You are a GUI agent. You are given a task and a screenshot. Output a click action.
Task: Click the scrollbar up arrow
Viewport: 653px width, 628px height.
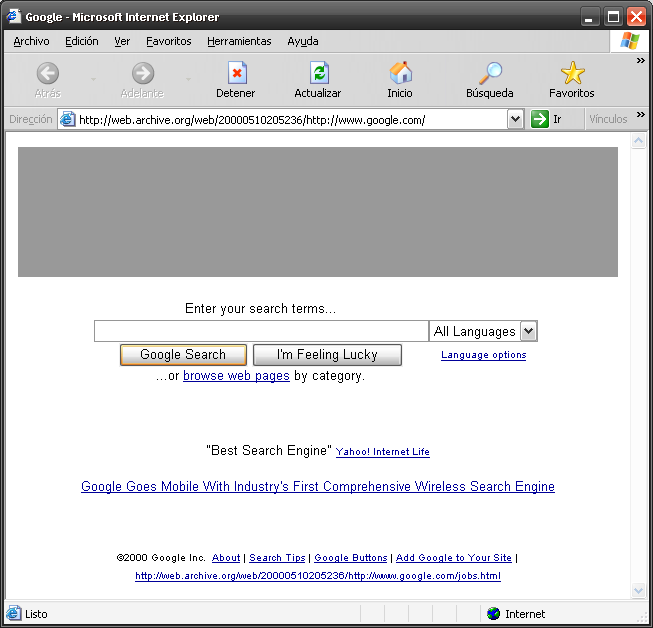[x=638, y=141]
